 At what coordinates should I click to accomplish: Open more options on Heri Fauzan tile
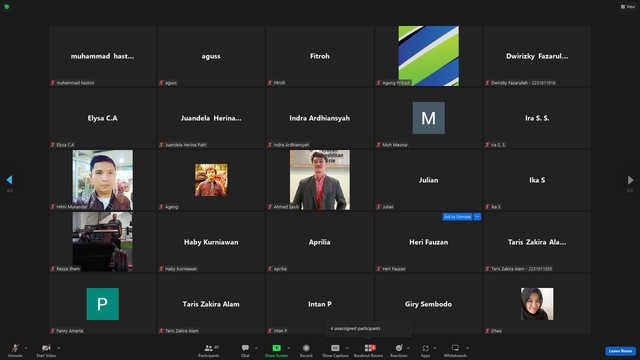[477, 217]
